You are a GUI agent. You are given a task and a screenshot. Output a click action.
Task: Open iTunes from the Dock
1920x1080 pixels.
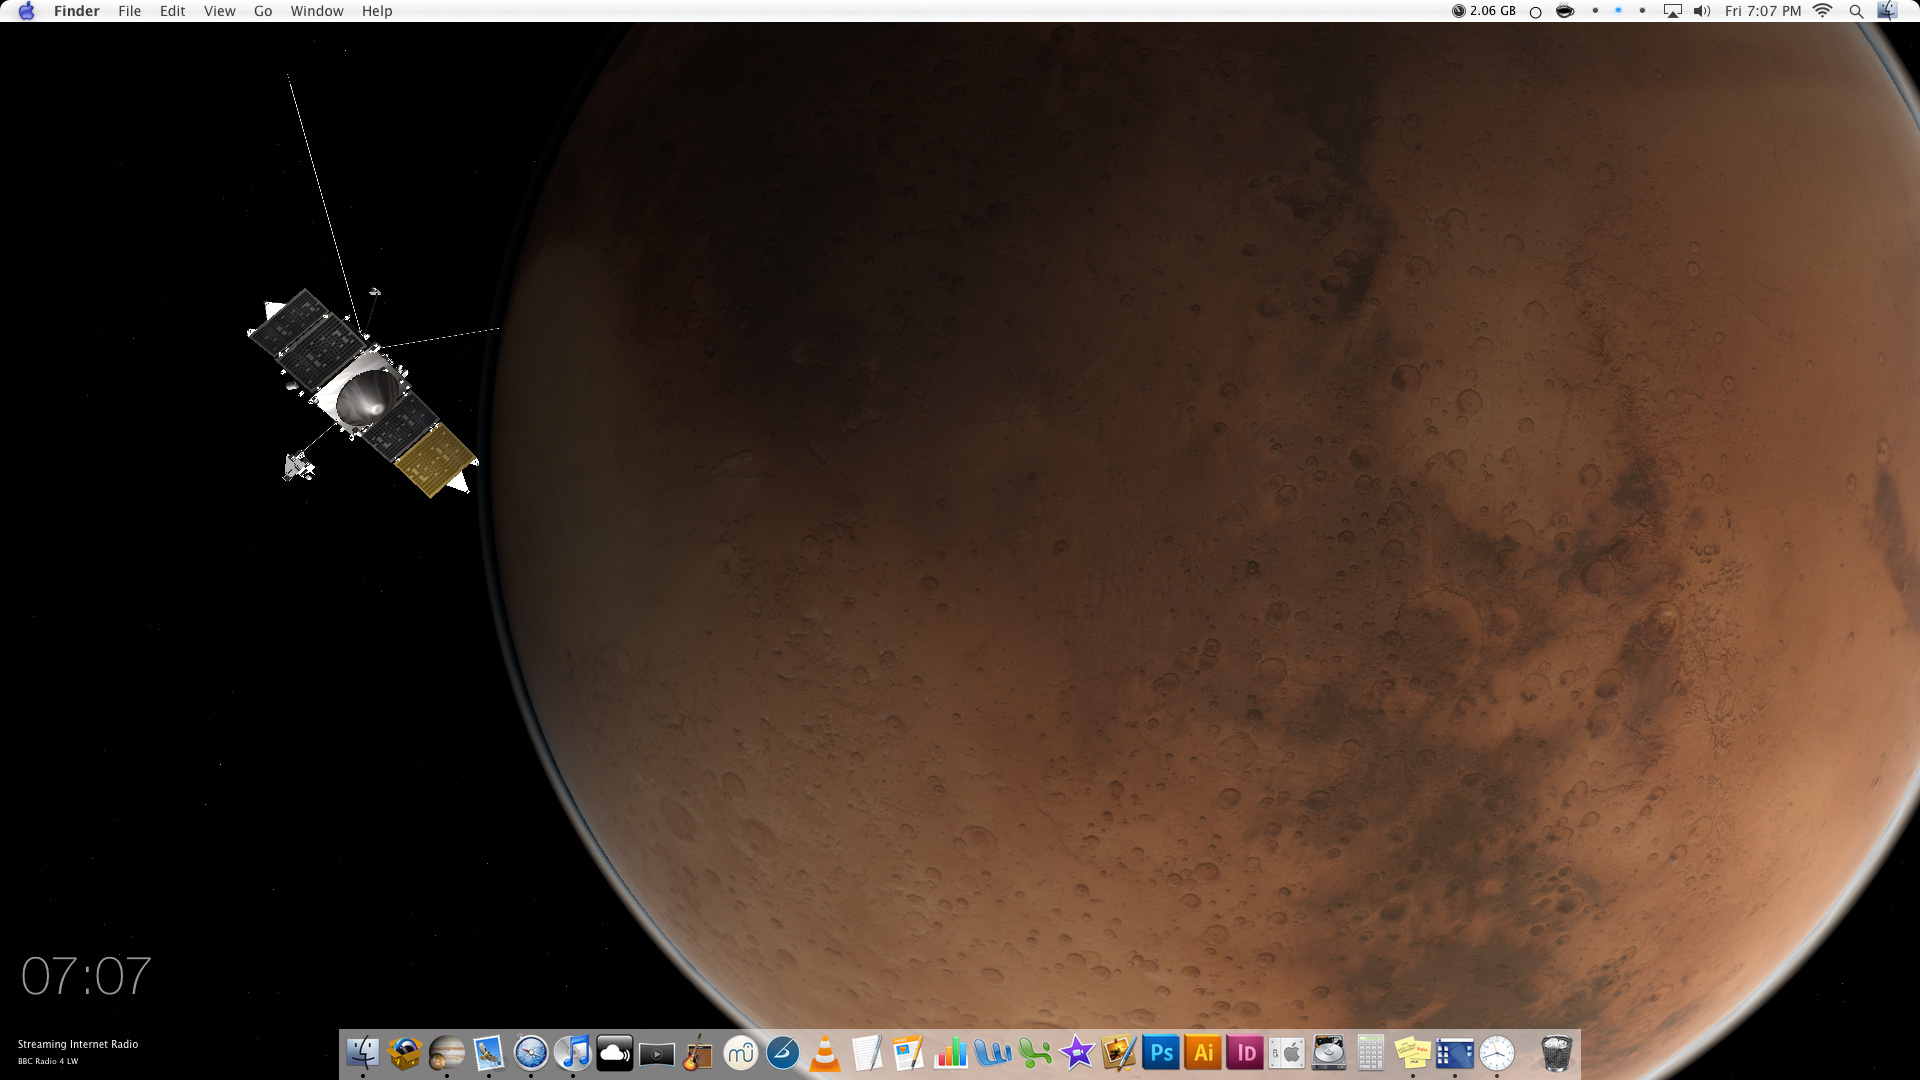click(573, 1053)
